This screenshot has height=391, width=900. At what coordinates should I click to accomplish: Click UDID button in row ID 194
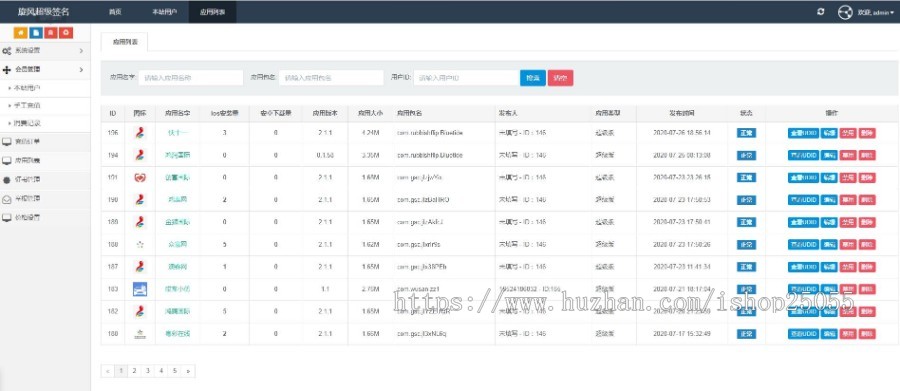point(803,155)
